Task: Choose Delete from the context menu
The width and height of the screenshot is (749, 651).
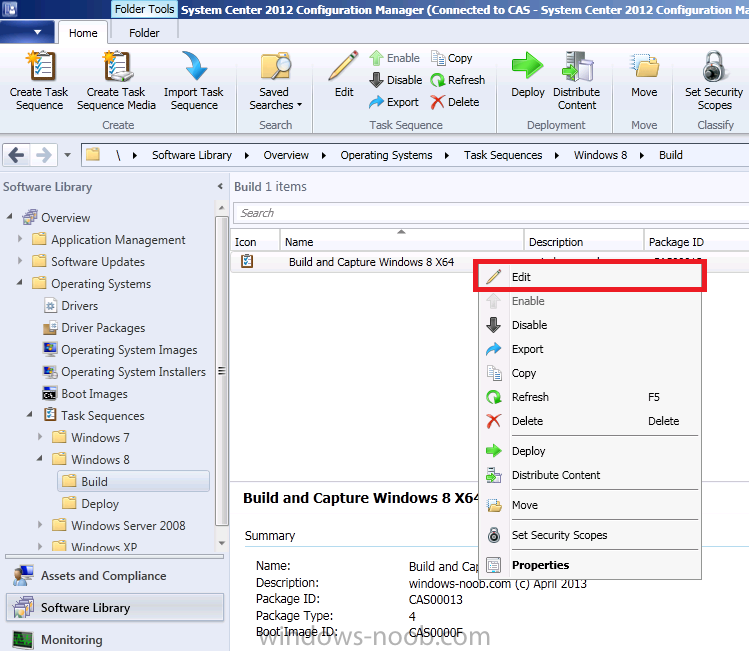Action: 590,421
